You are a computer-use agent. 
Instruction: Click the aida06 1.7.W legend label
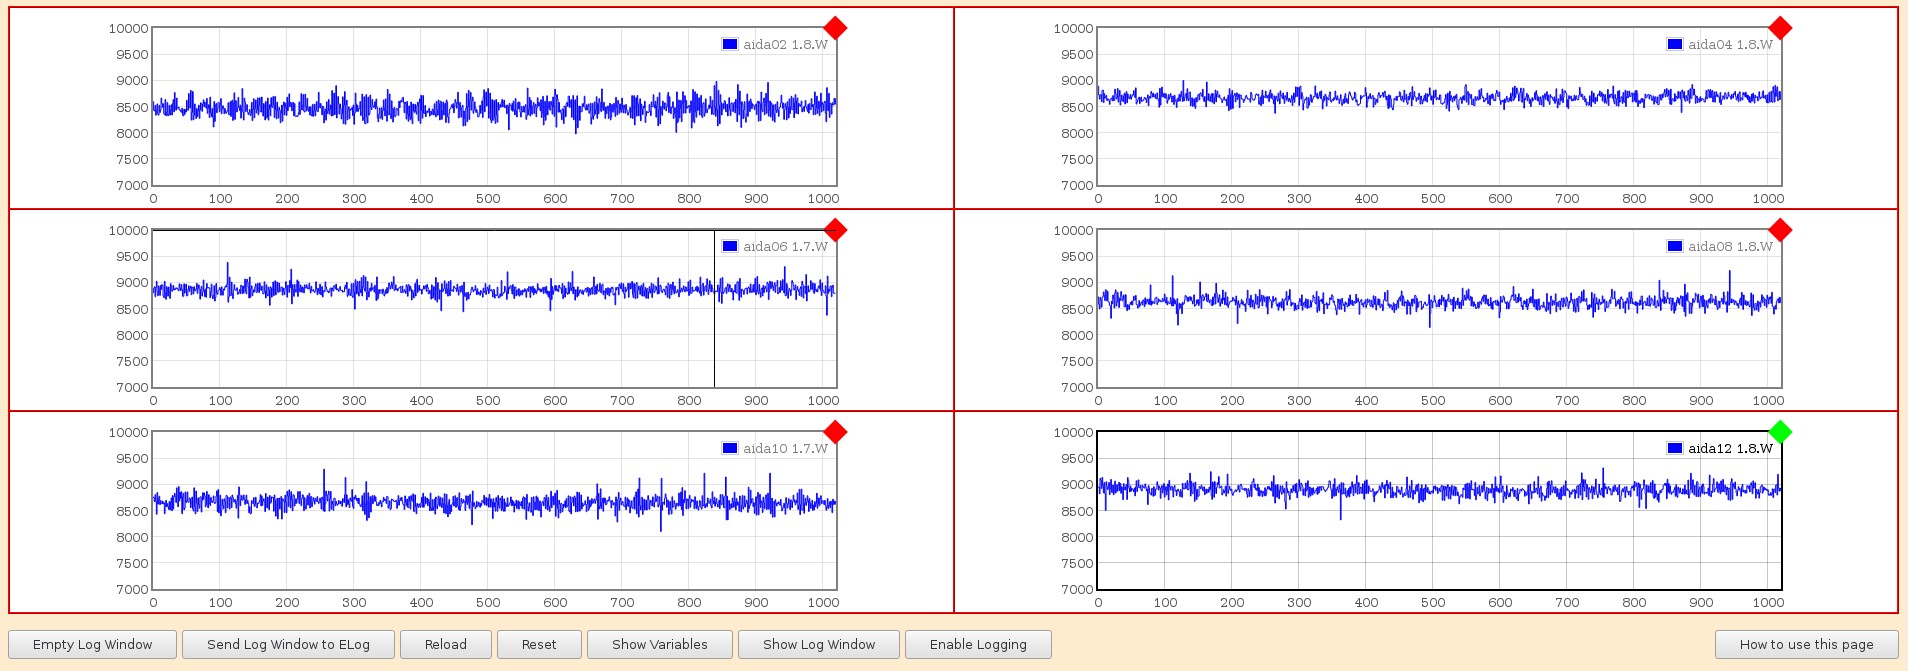click(x=785, y=246)
